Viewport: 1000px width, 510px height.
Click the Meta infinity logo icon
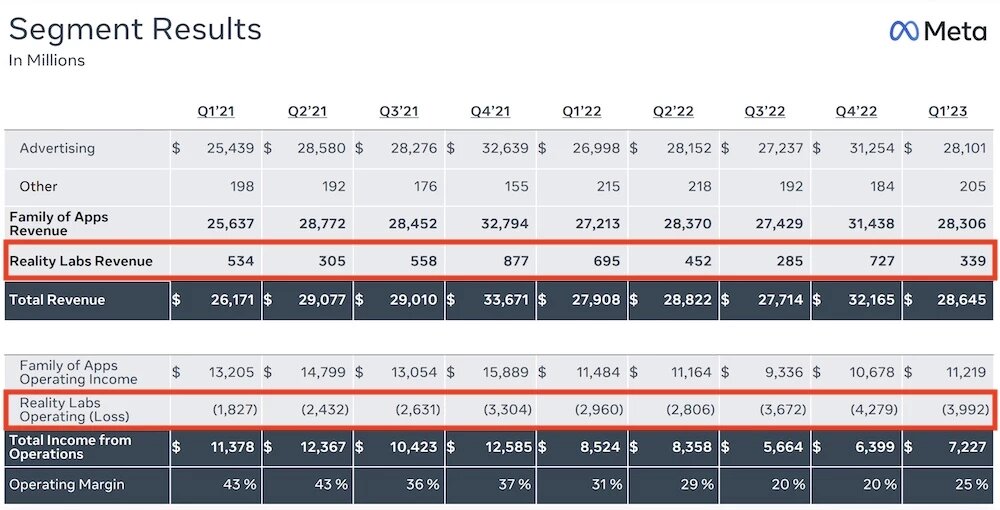904,31
